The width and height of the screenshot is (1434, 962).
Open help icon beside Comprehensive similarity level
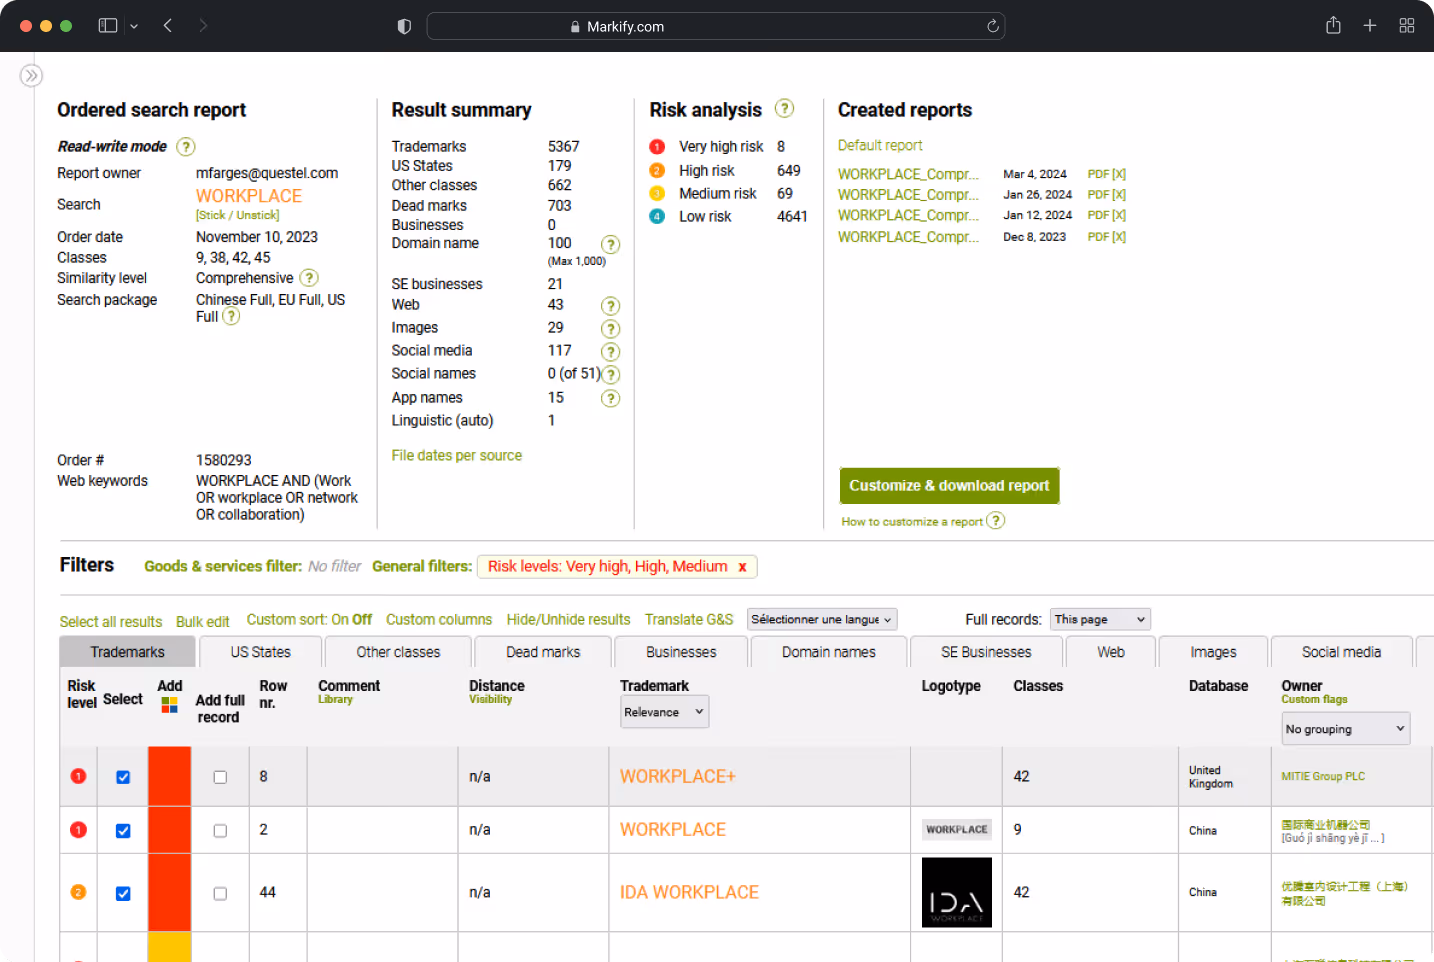coord(309,278)
